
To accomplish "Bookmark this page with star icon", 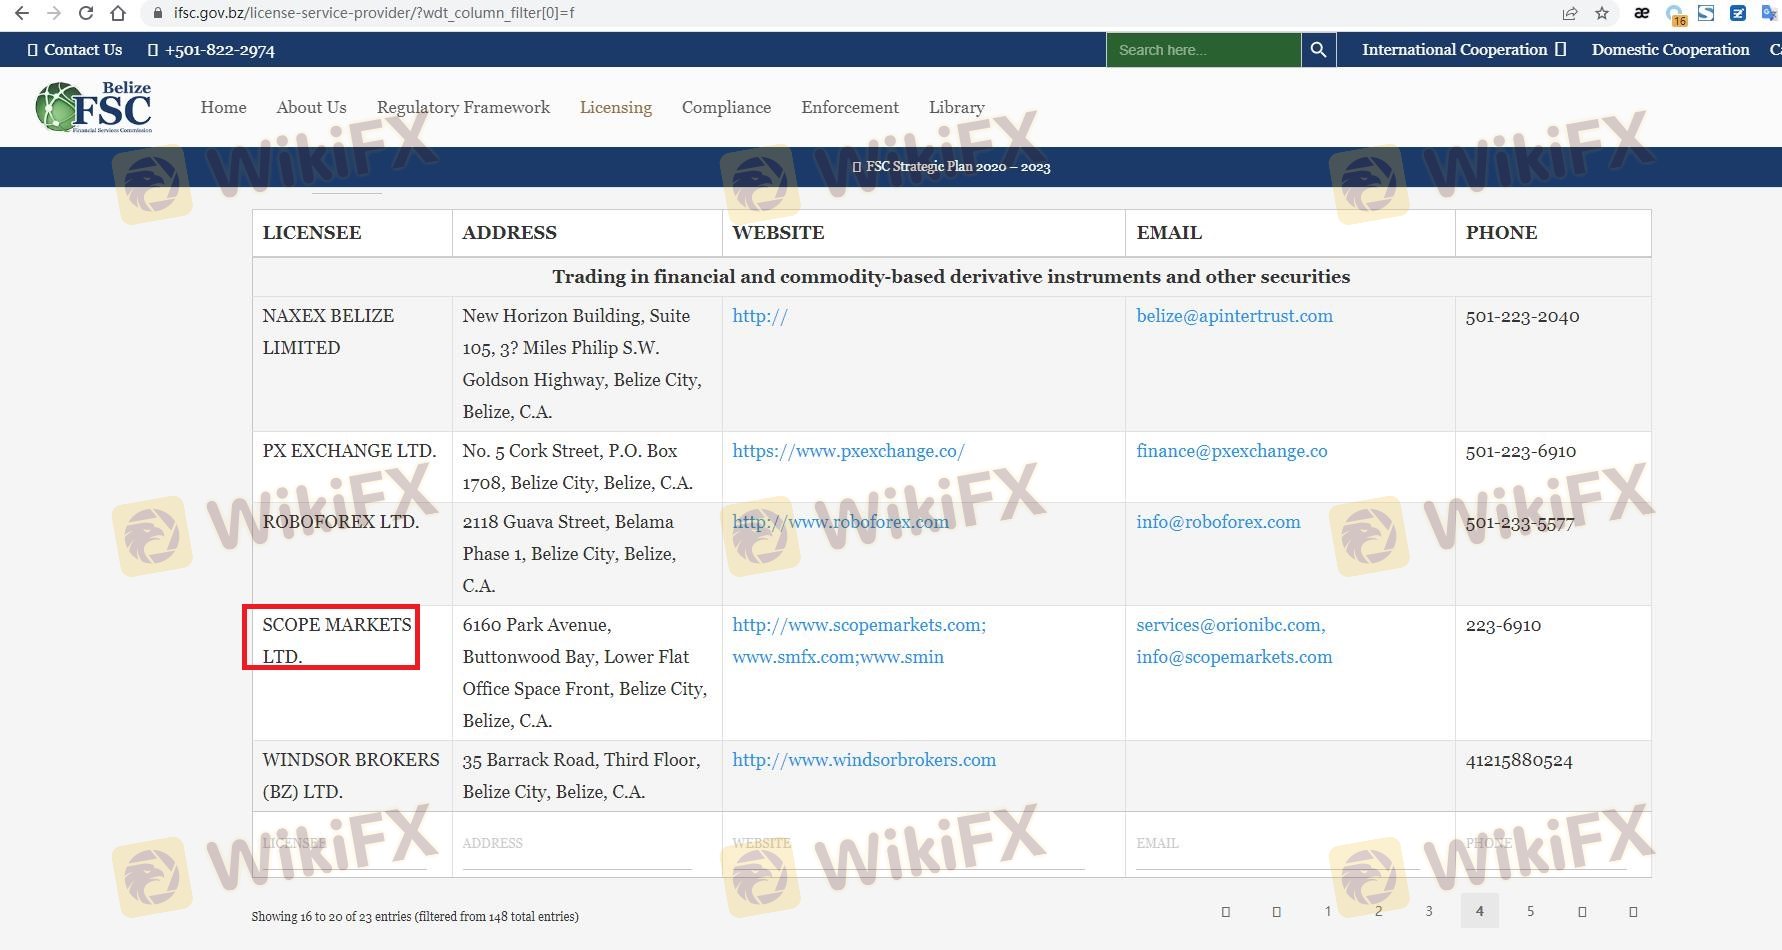I will coord(1602,13).
